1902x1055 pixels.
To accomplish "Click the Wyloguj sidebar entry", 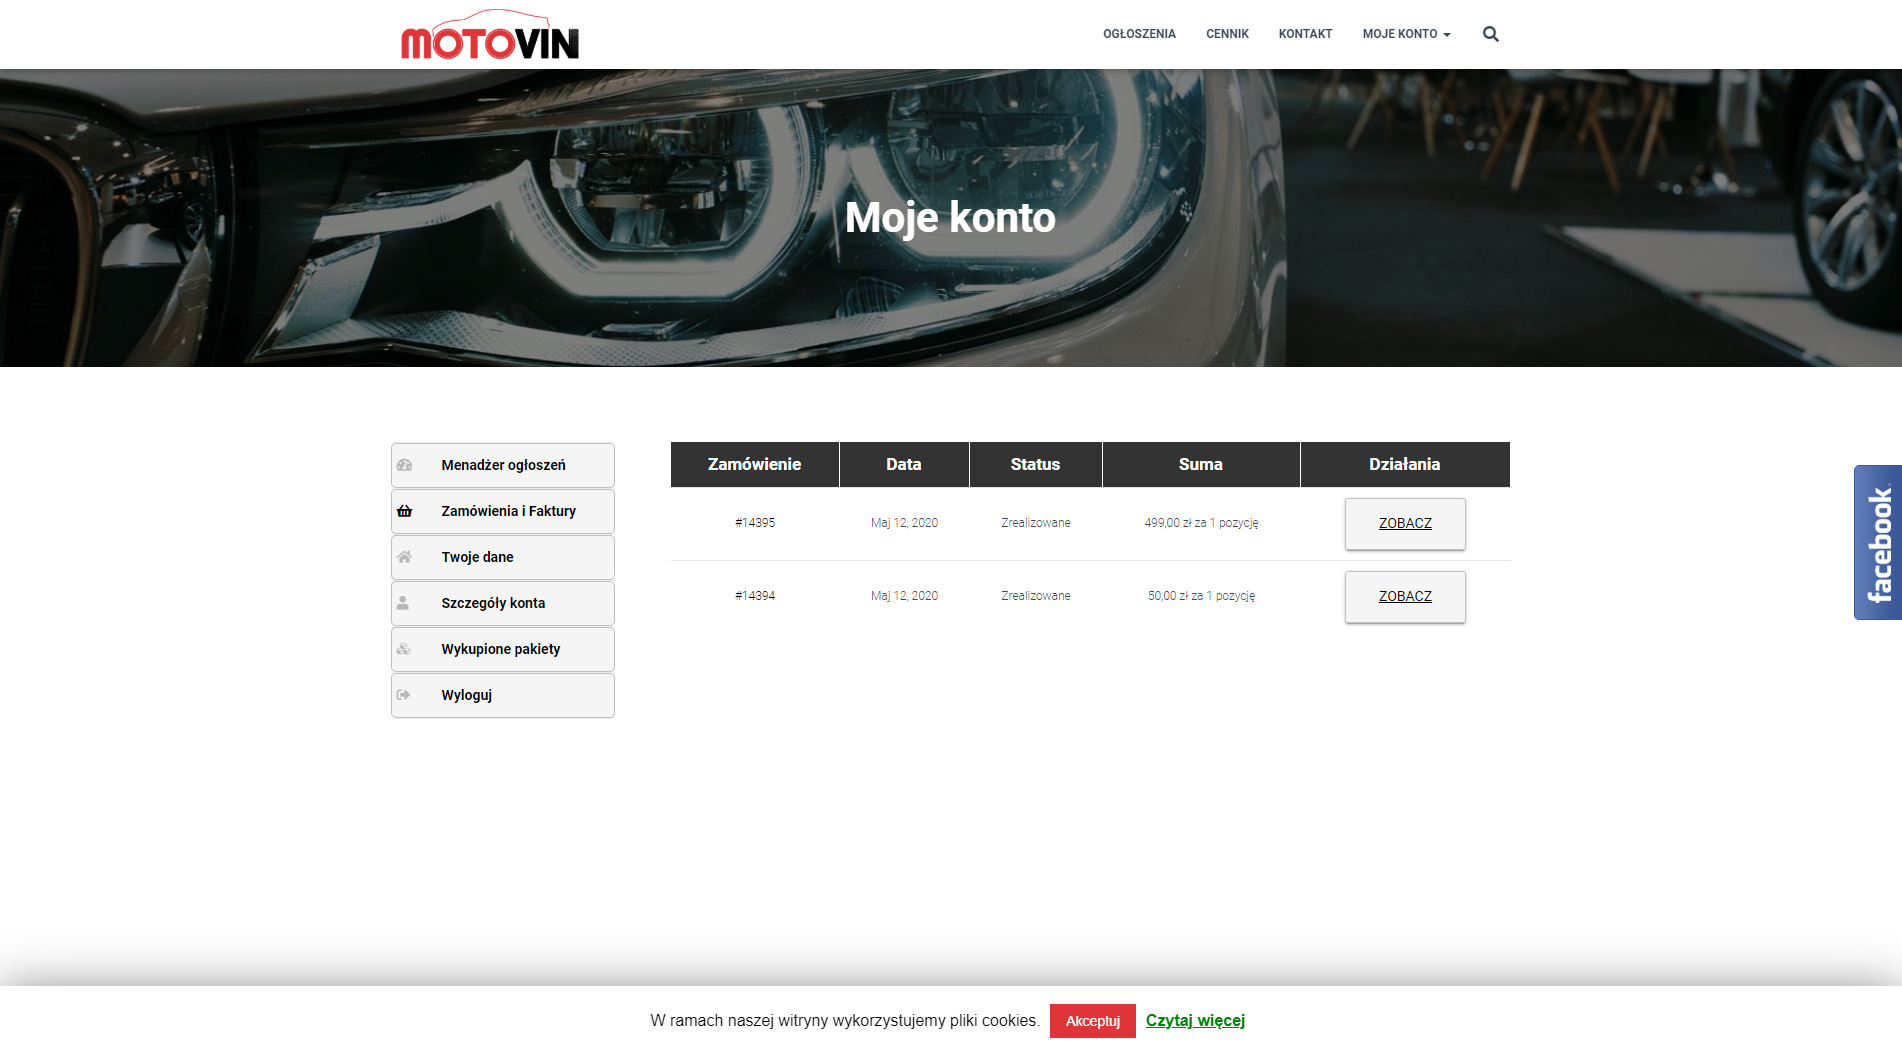I will click(465, 694).
